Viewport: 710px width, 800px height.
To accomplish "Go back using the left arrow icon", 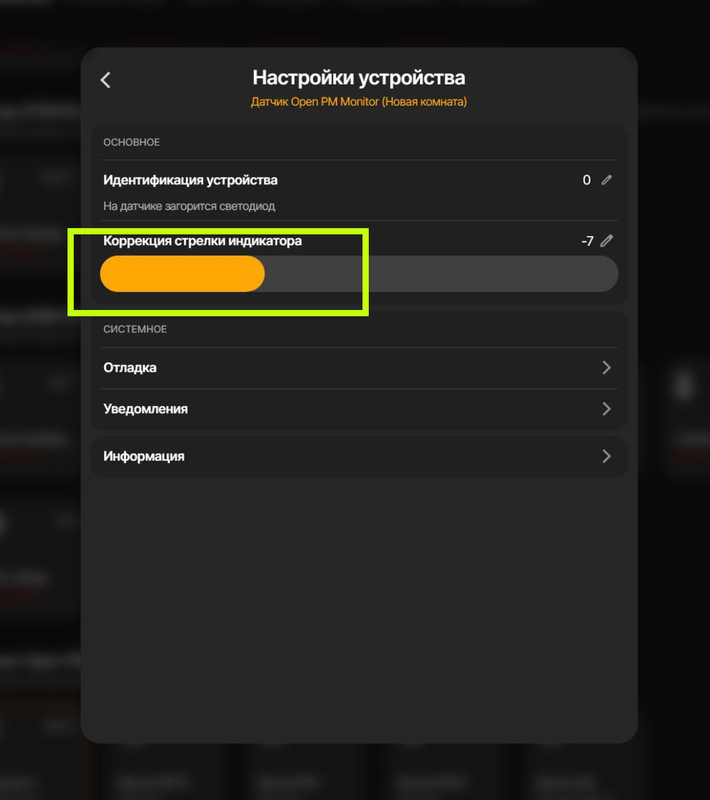I will 106,80.
